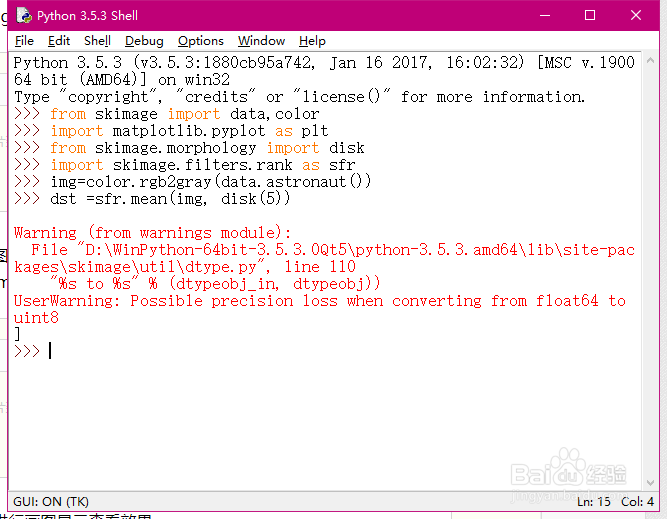Close the Python 3.5.3 Shell window
The height and width of the screenshot is (519, 667).
point(636,16)
